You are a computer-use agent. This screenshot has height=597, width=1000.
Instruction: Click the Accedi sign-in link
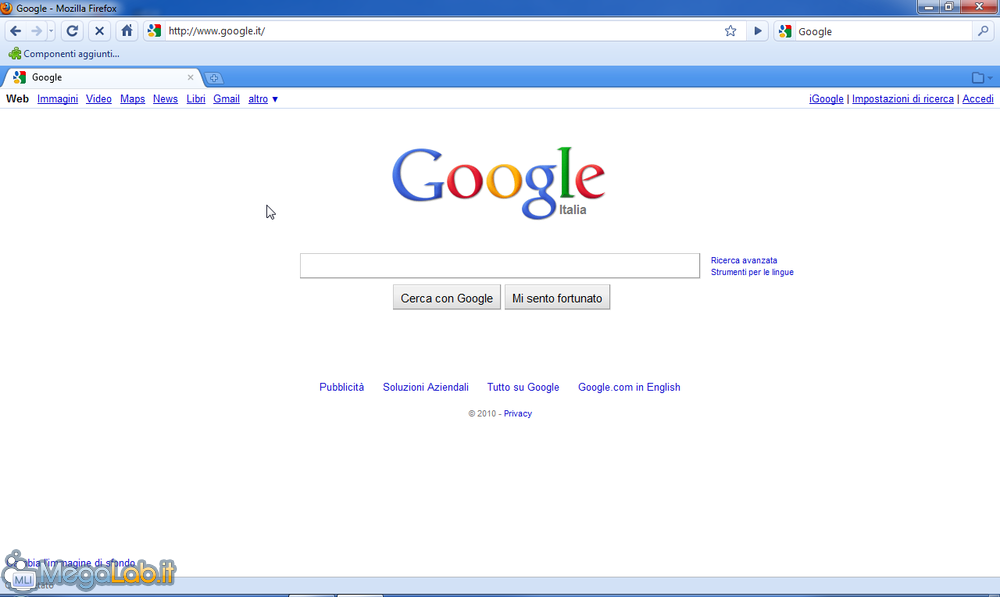pos(978,99)
